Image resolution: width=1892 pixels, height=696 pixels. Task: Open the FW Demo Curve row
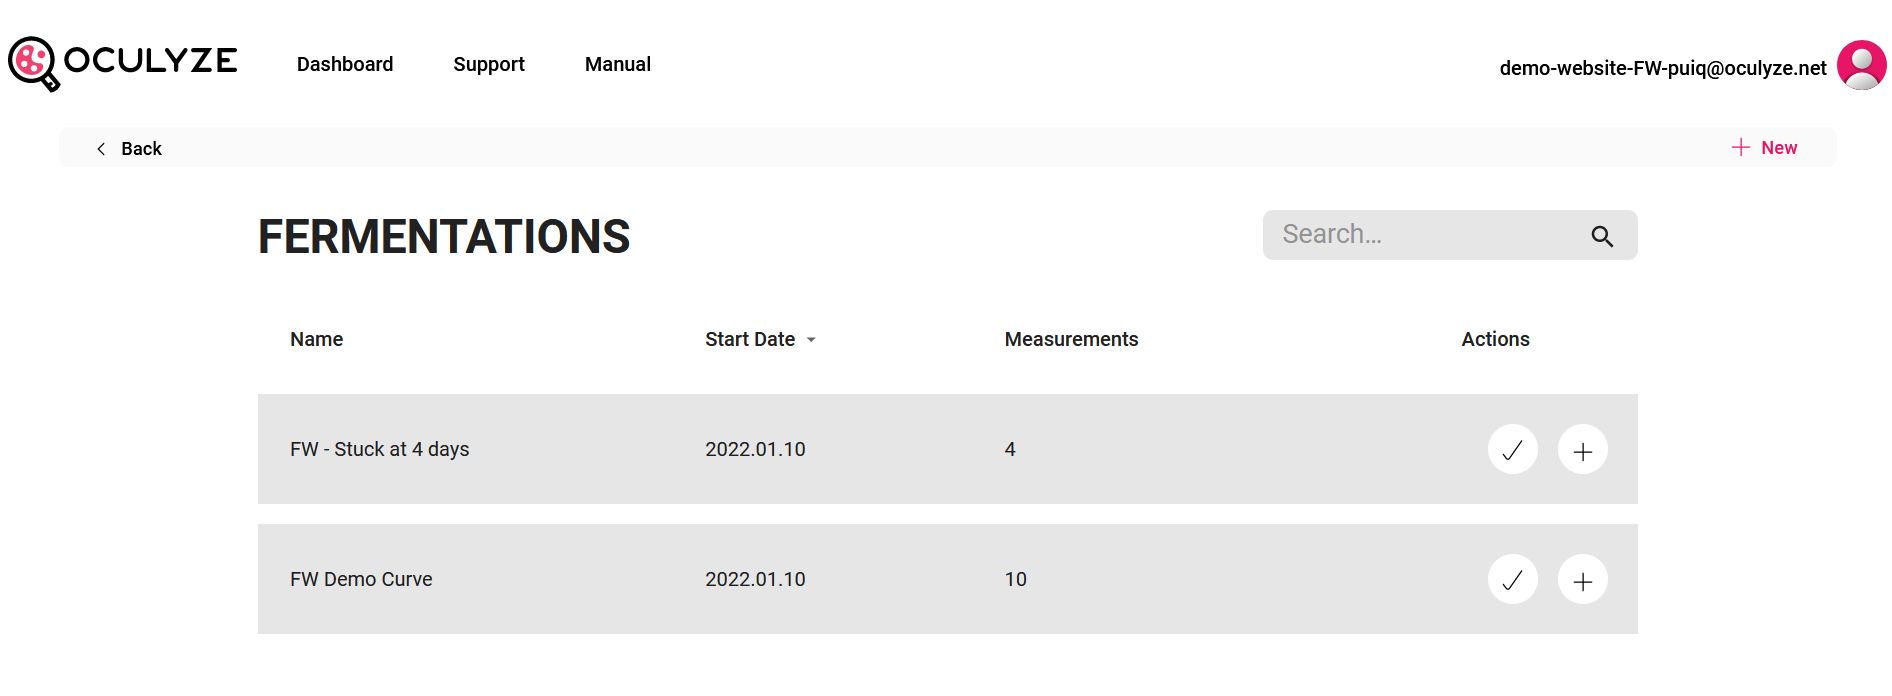[947, 579]
